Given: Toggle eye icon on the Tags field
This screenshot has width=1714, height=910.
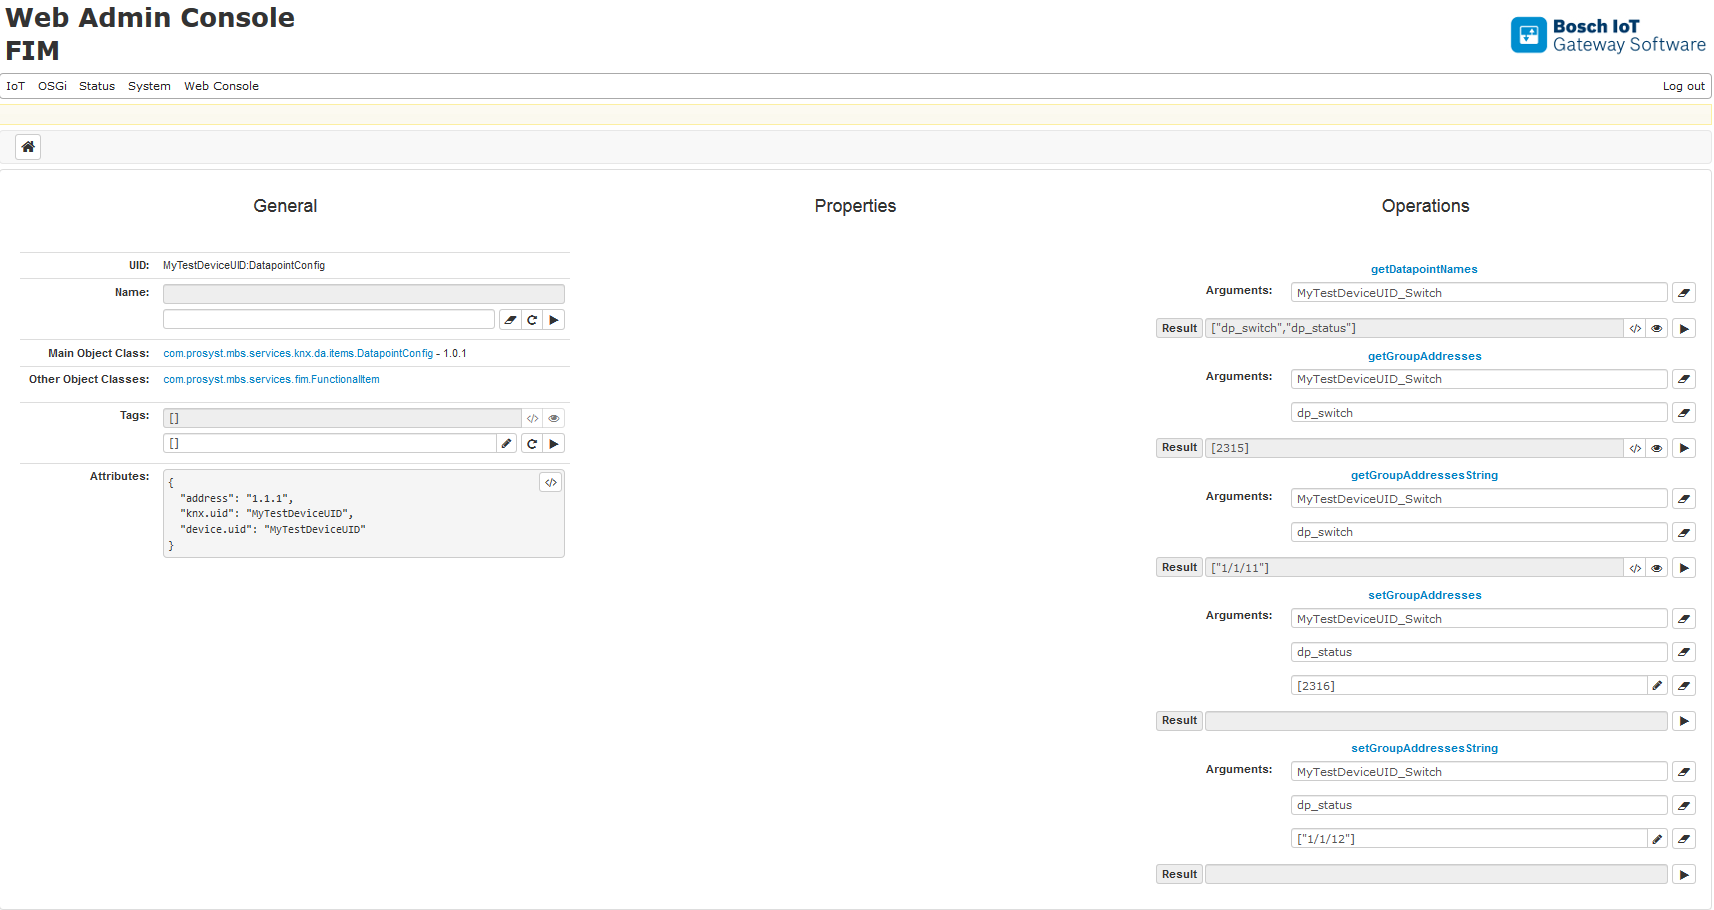Looking at the screenshot, I should pos(554,419).
